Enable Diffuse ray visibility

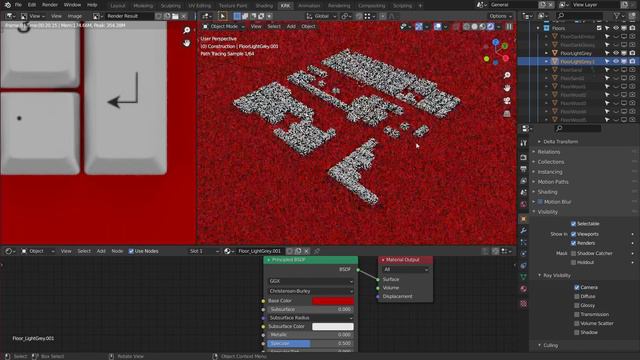(577, 296)
